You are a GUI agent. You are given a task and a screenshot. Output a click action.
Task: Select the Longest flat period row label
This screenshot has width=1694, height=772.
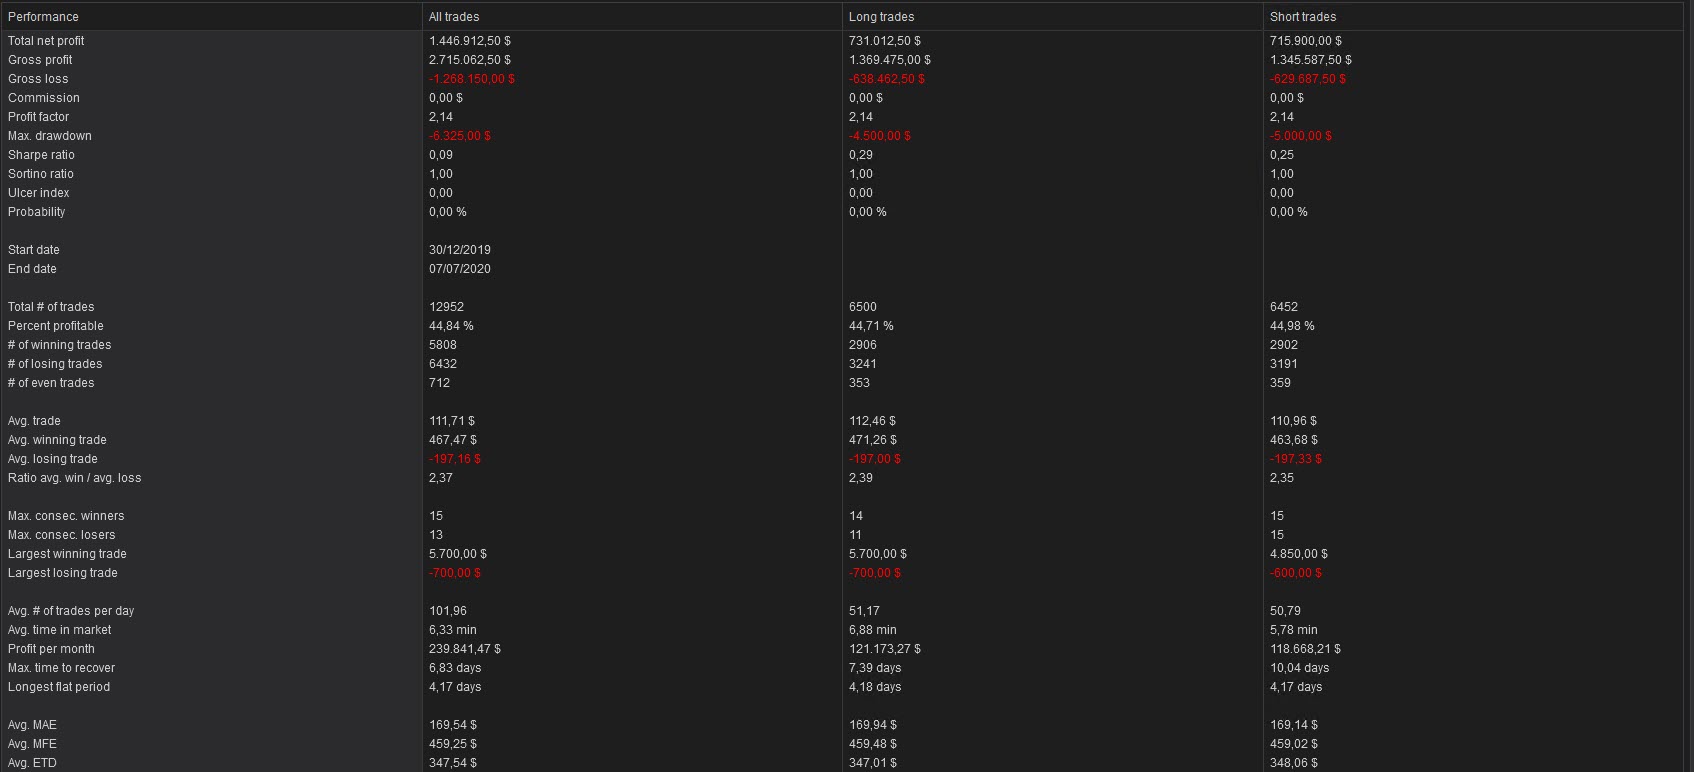click(x=59, y=687)
